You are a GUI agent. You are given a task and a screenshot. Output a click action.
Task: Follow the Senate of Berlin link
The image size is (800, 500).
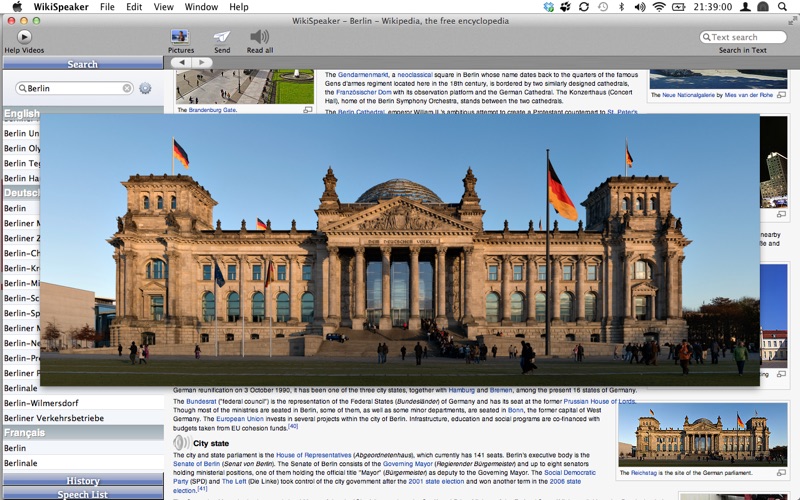pos(196,464)
